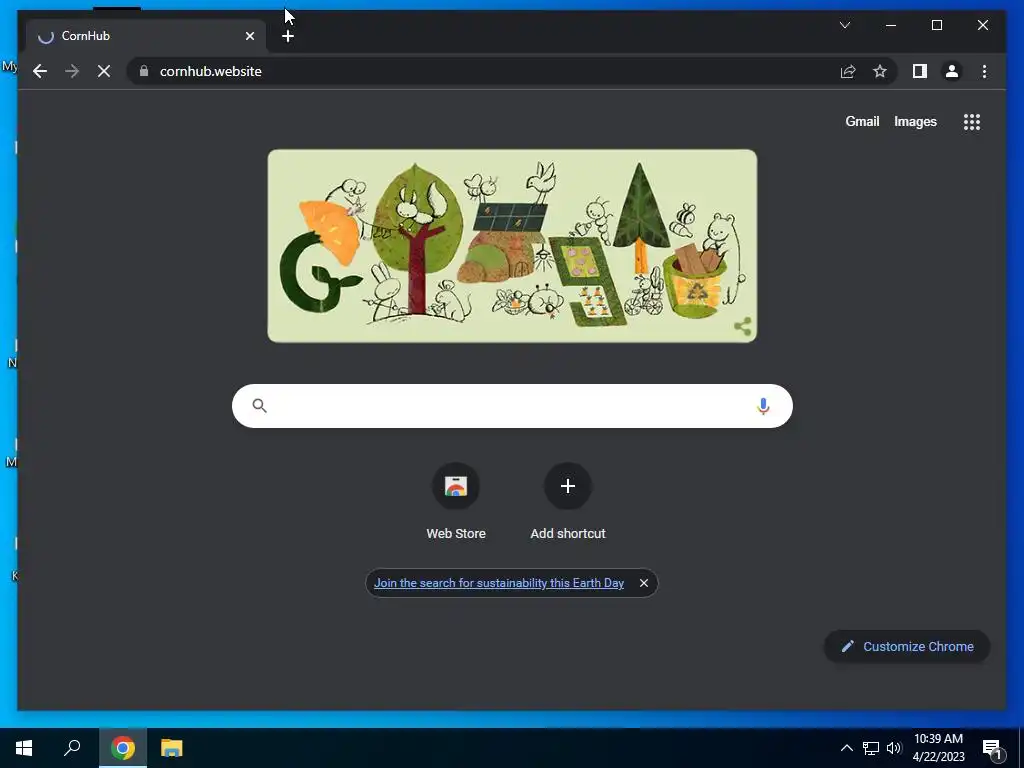Close the Chrome window
Image resolution: width=1024 pixels, height=768 pixels.
(x=982, y=25)
